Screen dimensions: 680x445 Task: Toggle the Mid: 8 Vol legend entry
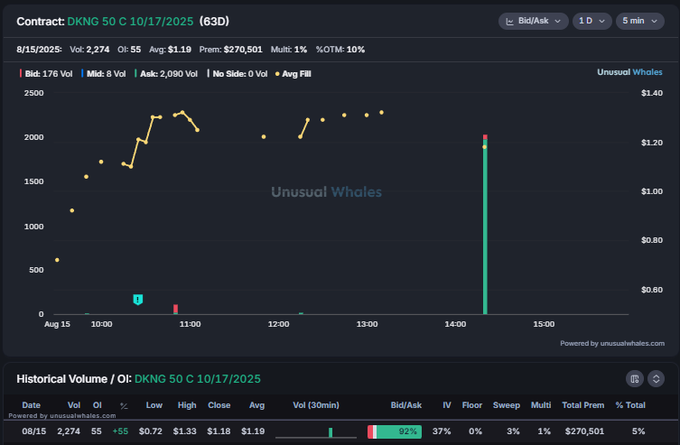(104, 74)
